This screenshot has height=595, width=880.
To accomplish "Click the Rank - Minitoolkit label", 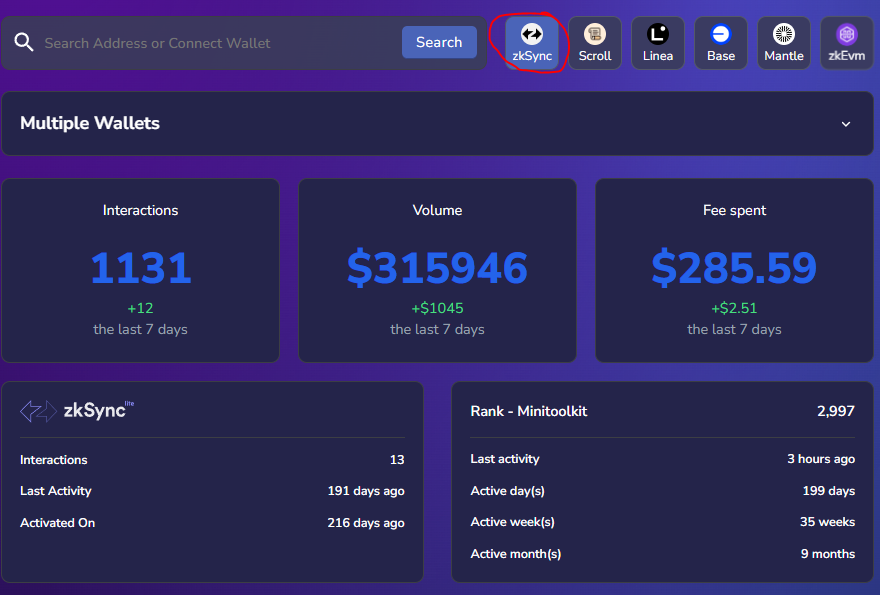I will [x=529, y=411].
